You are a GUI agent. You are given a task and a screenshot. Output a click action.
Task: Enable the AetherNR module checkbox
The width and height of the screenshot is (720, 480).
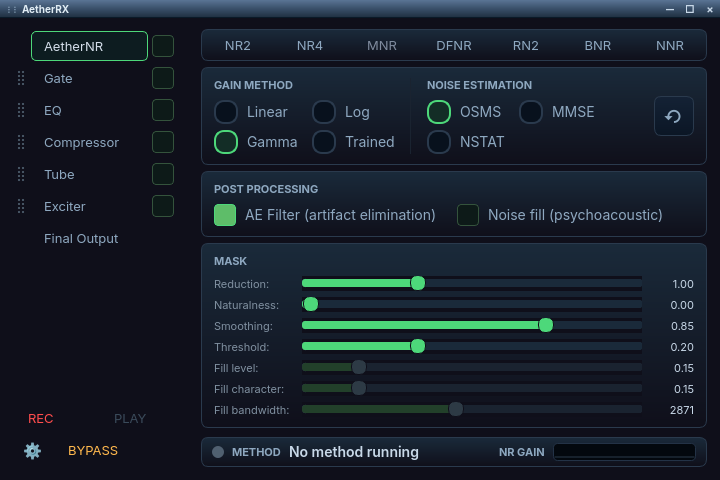coord(163,46)
